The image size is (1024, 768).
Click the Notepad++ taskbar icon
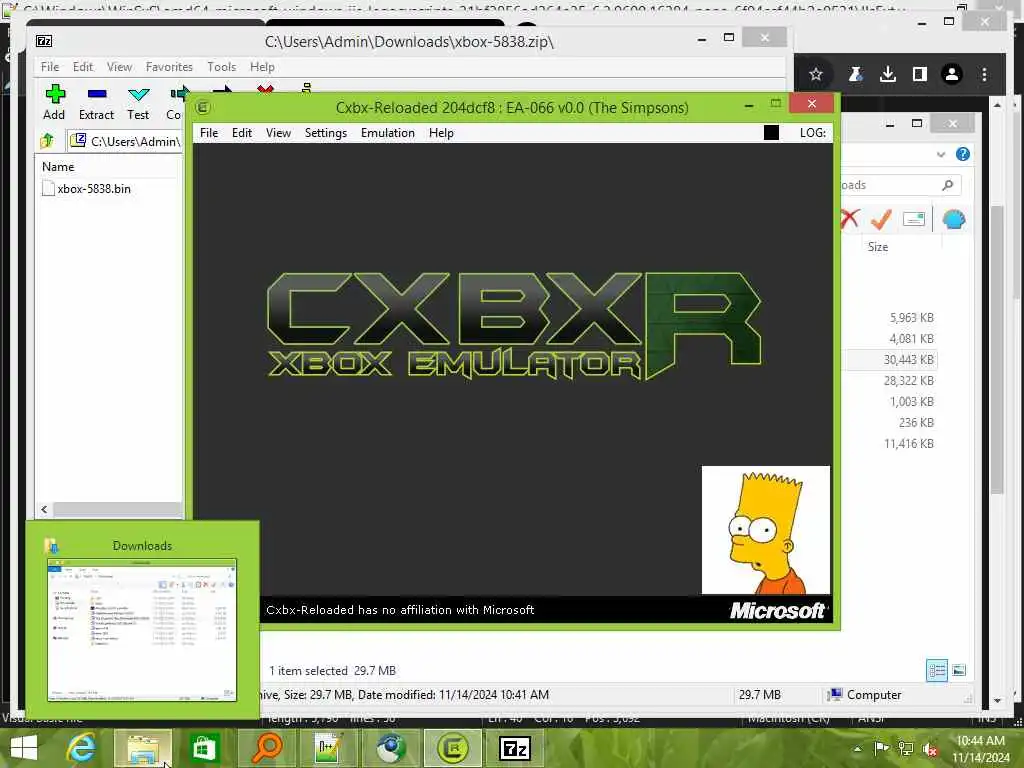[x=328, y=748]
